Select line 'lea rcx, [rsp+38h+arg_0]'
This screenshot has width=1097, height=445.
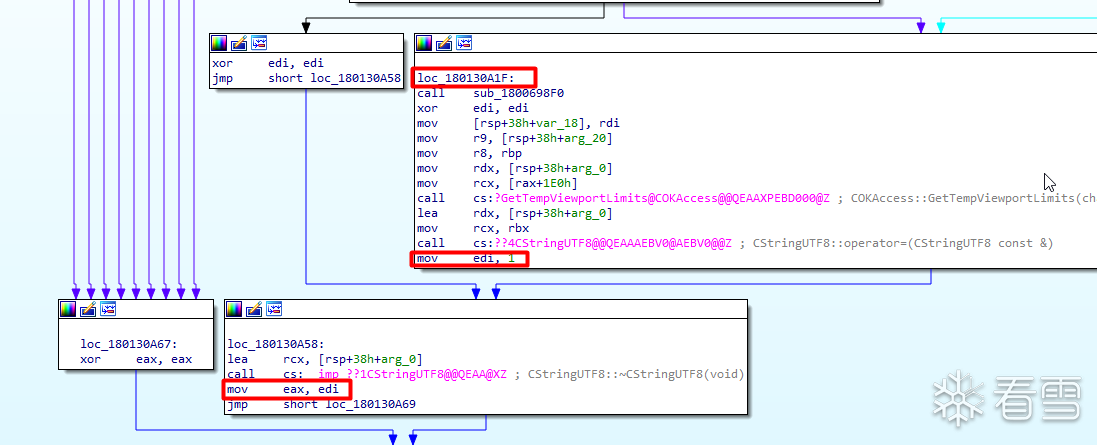[325, 360]
